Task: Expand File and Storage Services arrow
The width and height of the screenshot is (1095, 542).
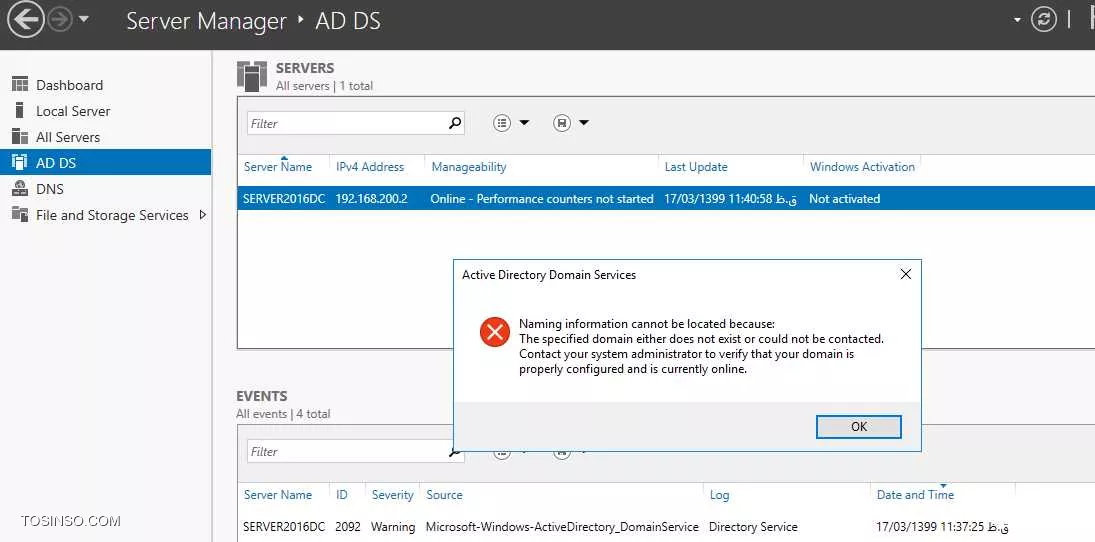Action: [203, 215]
